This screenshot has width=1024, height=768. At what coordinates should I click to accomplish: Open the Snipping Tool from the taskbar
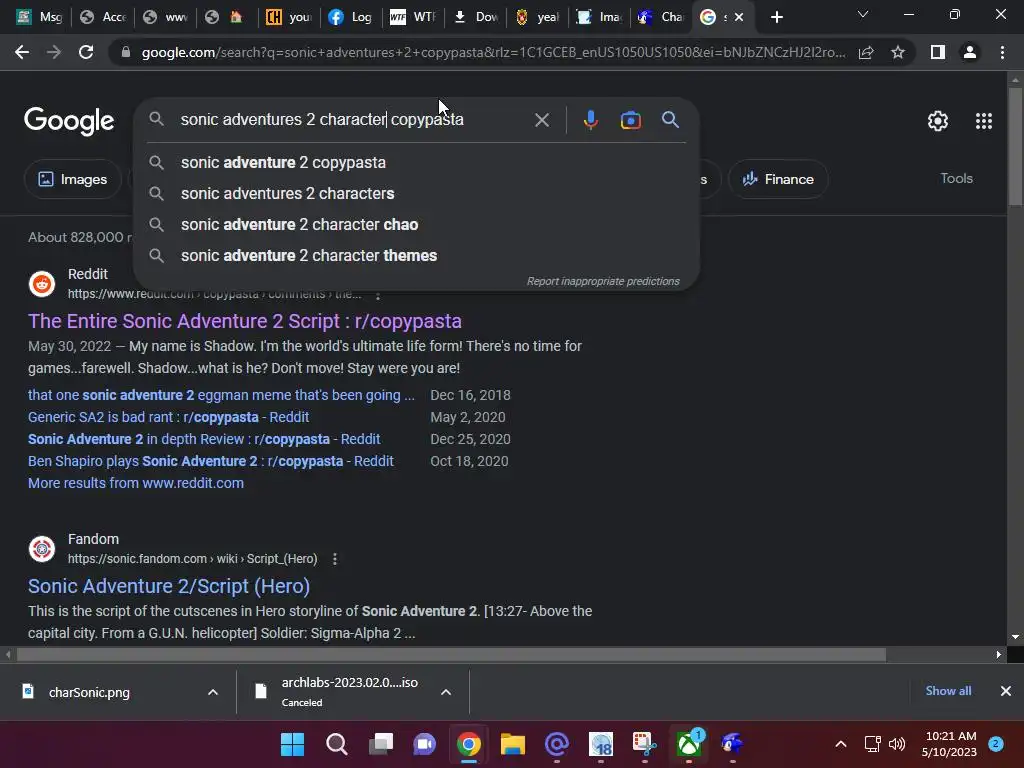645,744
